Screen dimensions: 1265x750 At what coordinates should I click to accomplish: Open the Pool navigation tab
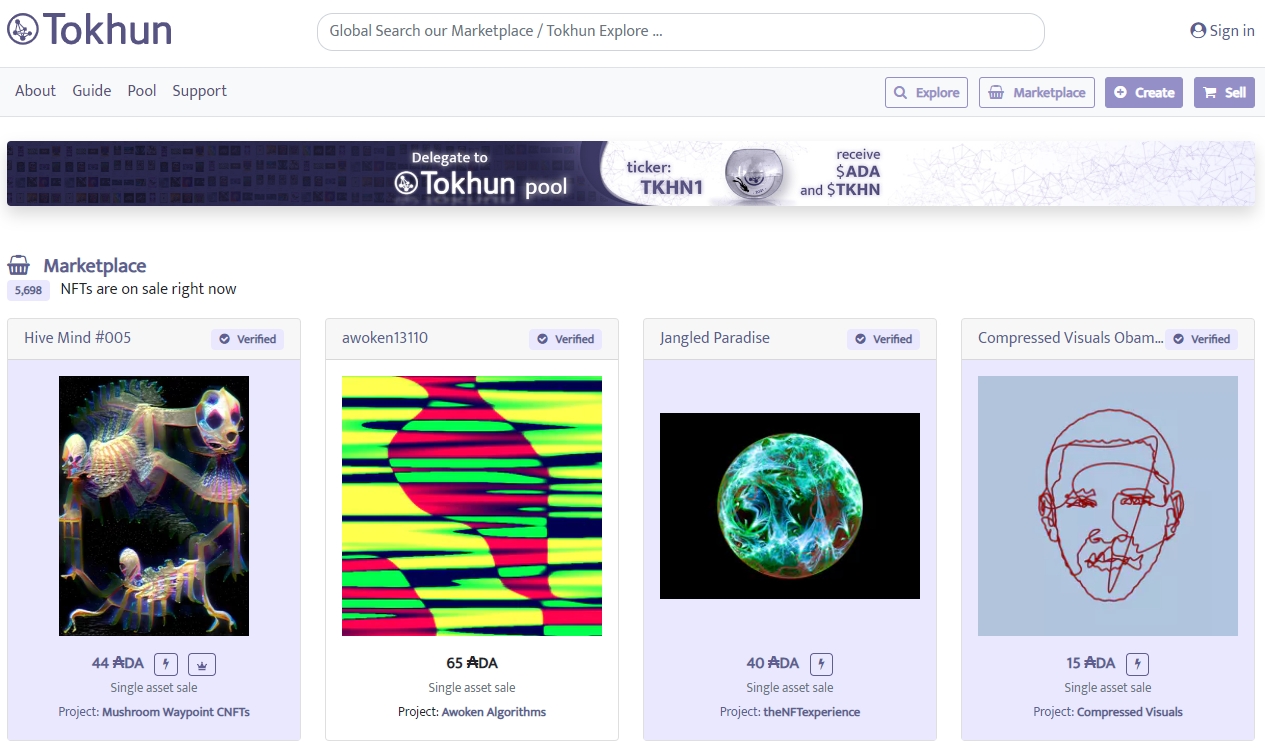tap(142, 91)
